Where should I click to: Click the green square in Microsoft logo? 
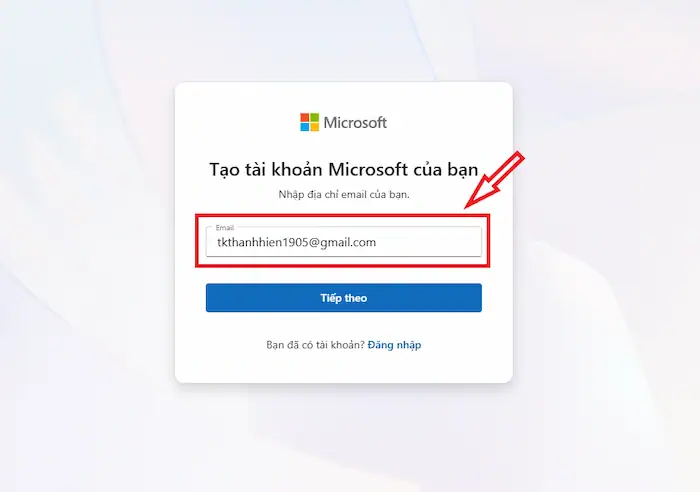314,117
